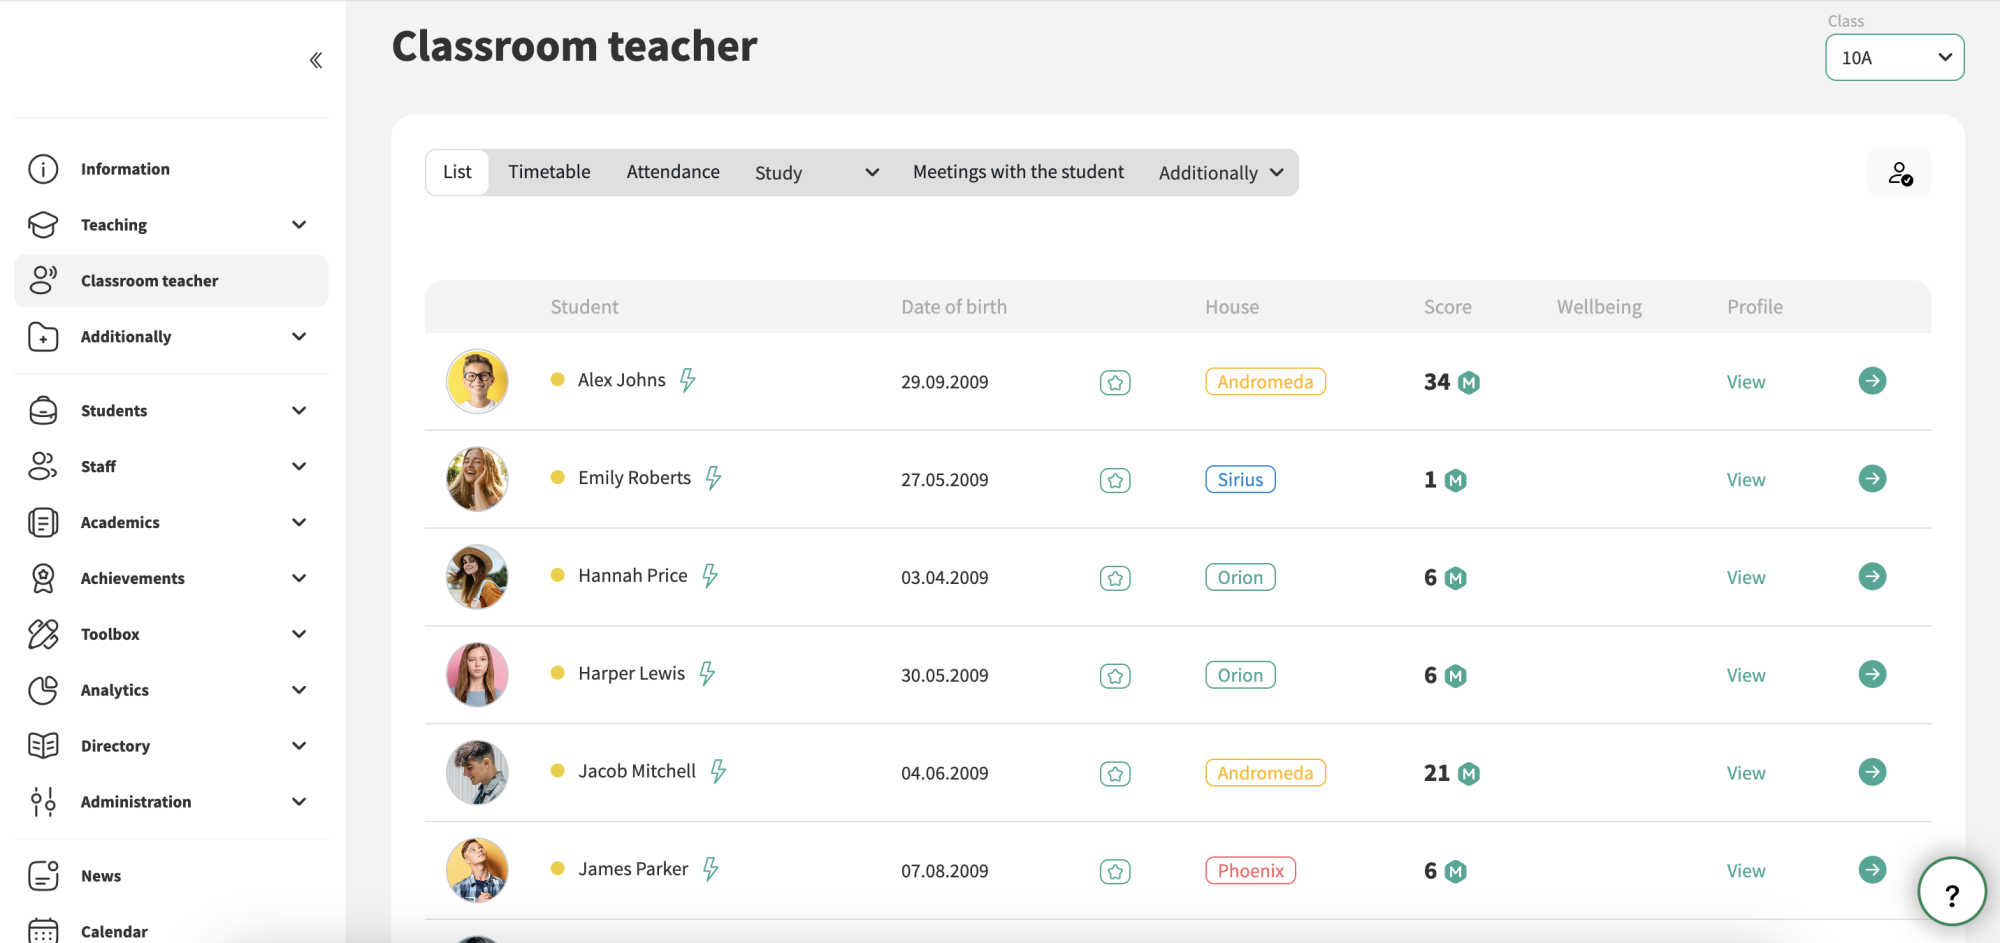Open View profile link for James Parker
The image size is (2000, 943).
pos(1746,872)
